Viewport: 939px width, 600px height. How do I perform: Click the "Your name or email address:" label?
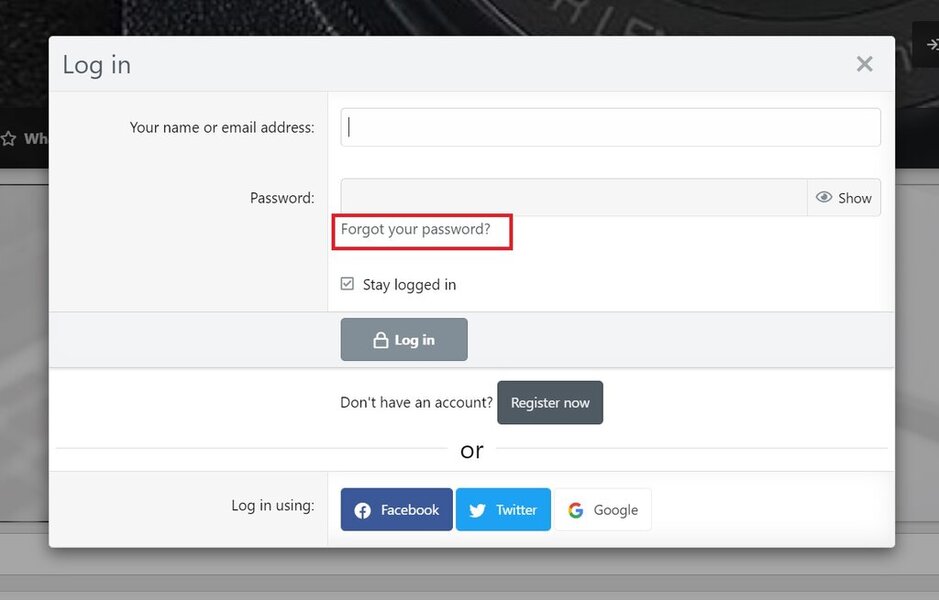point(222,128)
